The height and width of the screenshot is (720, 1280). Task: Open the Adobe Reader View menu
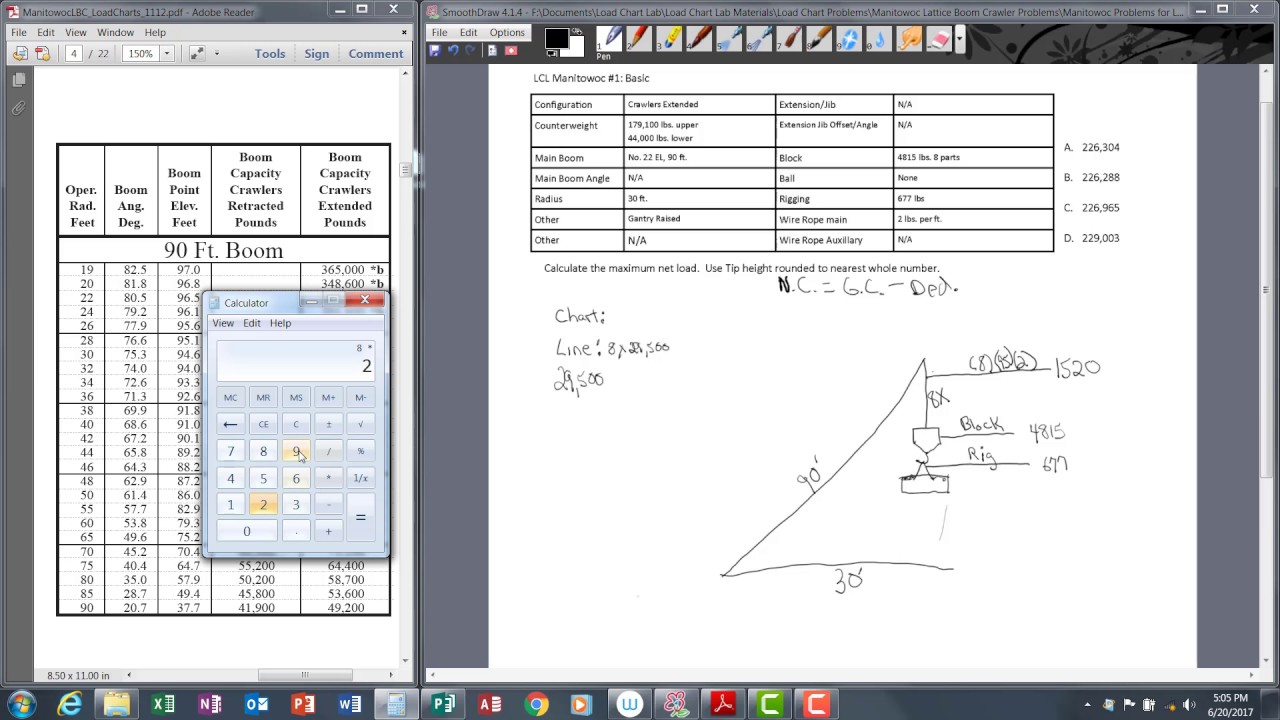point(75,32)
